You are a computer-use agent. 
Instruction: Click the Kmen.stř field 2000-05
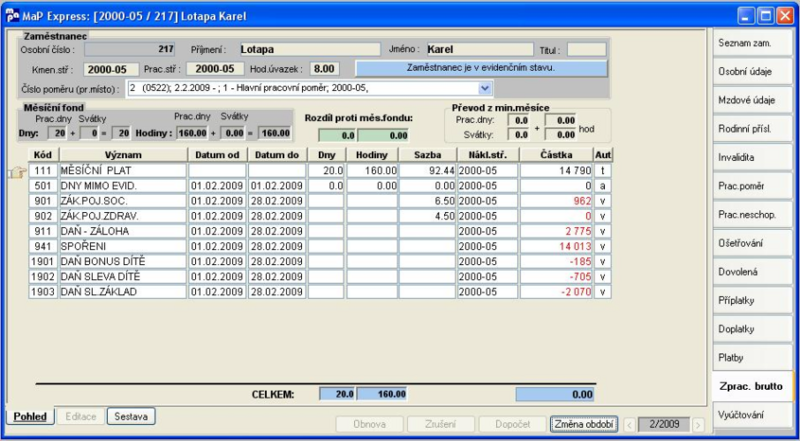[x=111, y=69]
